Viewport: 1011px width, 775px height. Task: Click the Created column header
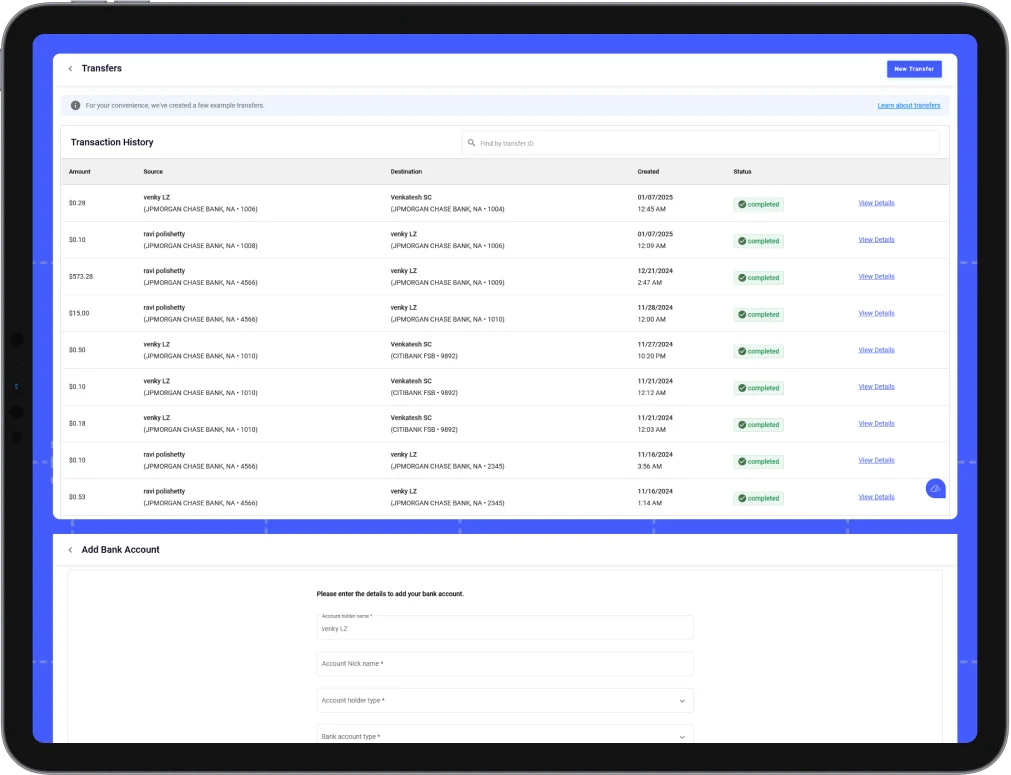click(648, 172)
